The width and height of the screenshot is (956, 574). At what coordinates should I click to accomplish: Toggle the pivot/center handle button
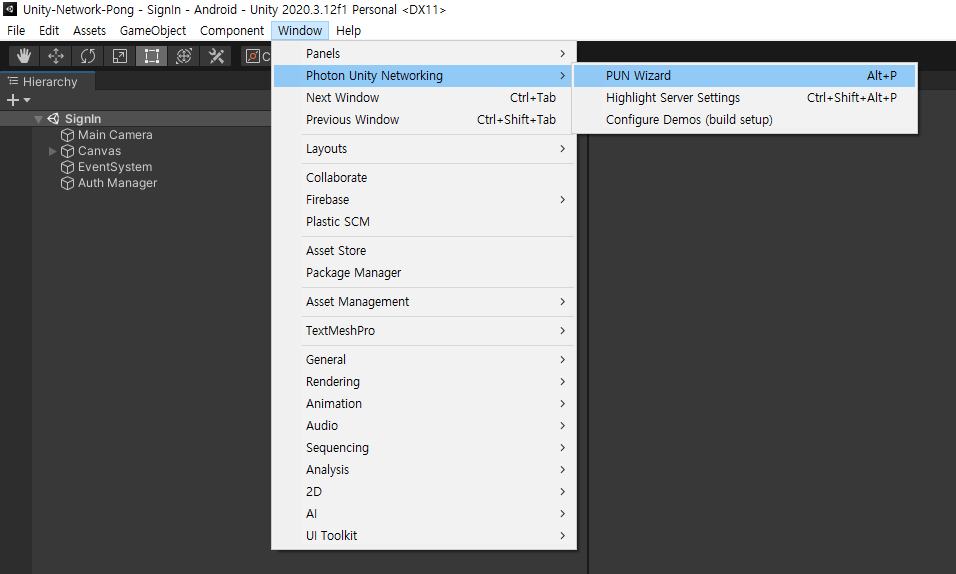(x=256, y=56)
